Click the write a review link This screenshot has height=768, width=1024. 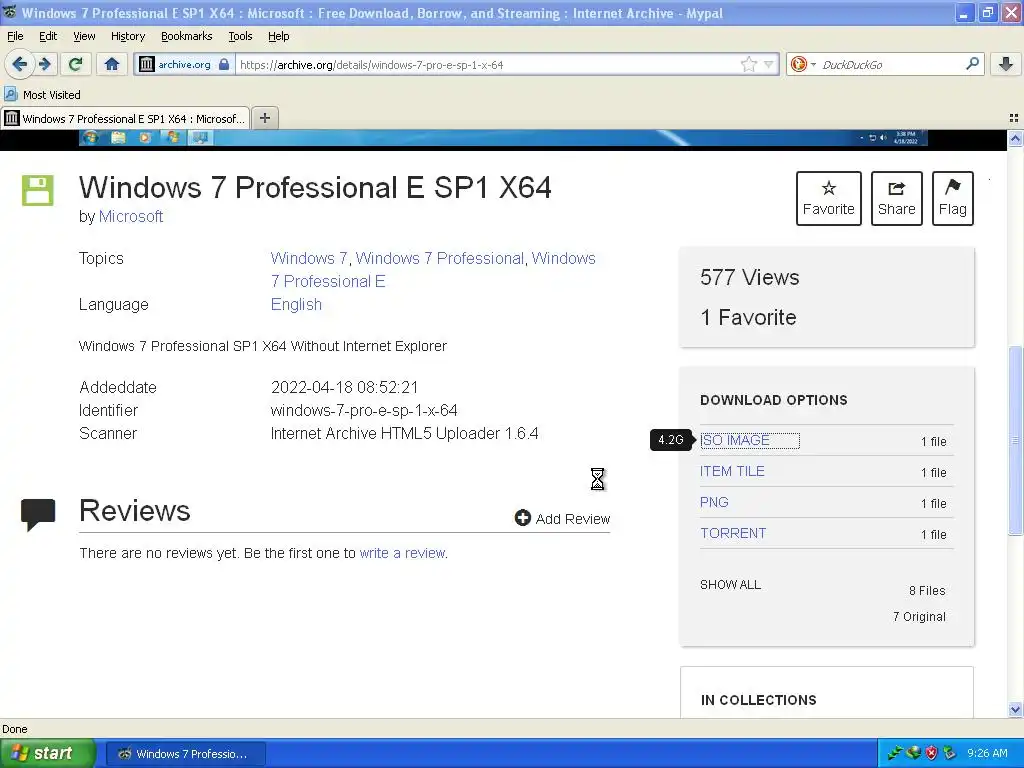(402, 553)
